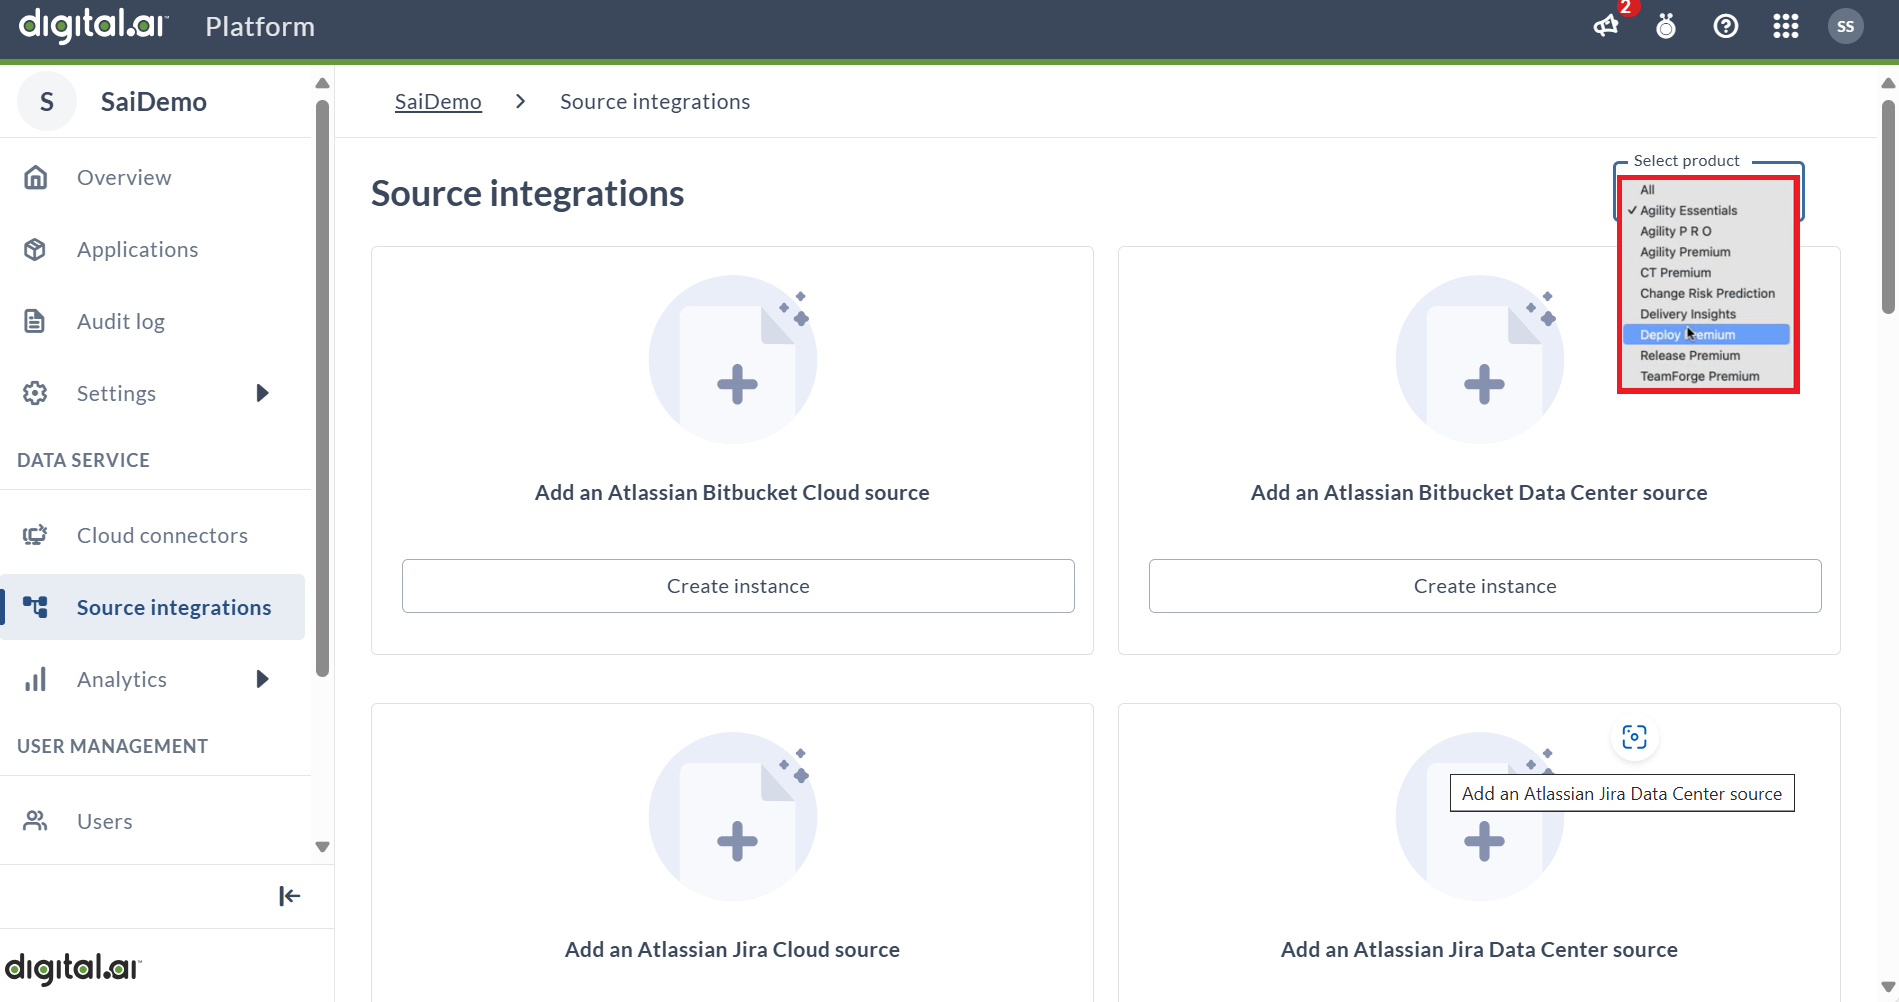The image size is (1899, 1002).
Task: Choose TeamForge Premium option
Action: click(1707, 376)
